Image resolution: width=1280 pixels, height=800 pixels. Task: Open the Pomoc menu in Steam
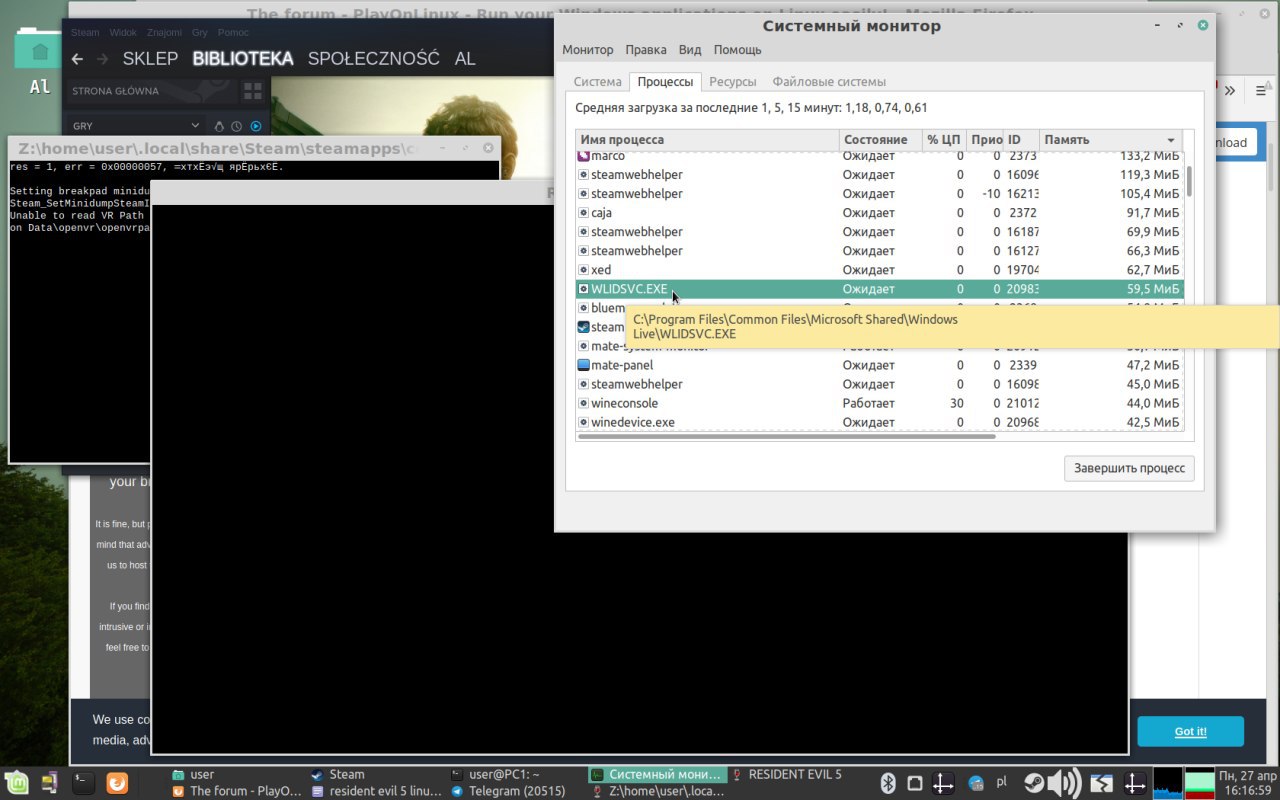click(x=233, y=32)
